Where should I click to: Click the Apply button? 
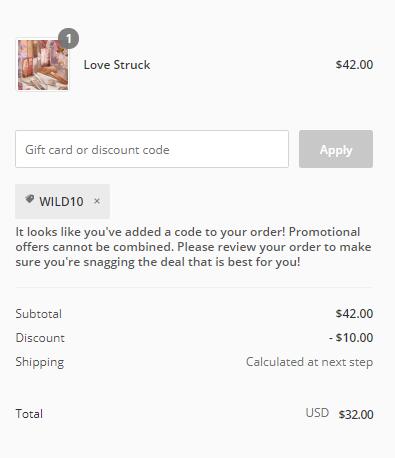pyautogui.click(x=336, y=149)
